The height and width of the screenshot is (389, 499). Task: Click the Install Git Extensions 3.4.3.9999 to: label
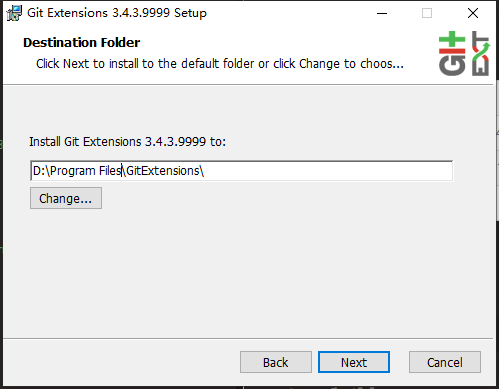click(x=127, y=142)
